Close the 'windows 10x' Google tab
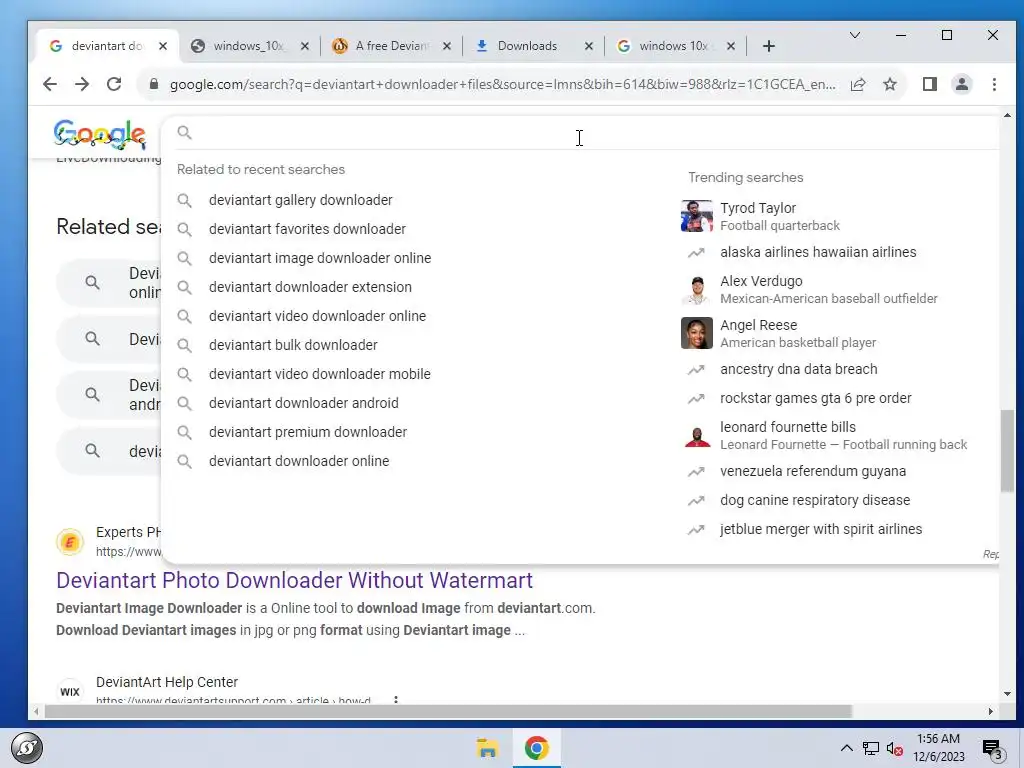The height and width of the screenshot is (768, 1024). pyautogui.click(x=731, y=46)
